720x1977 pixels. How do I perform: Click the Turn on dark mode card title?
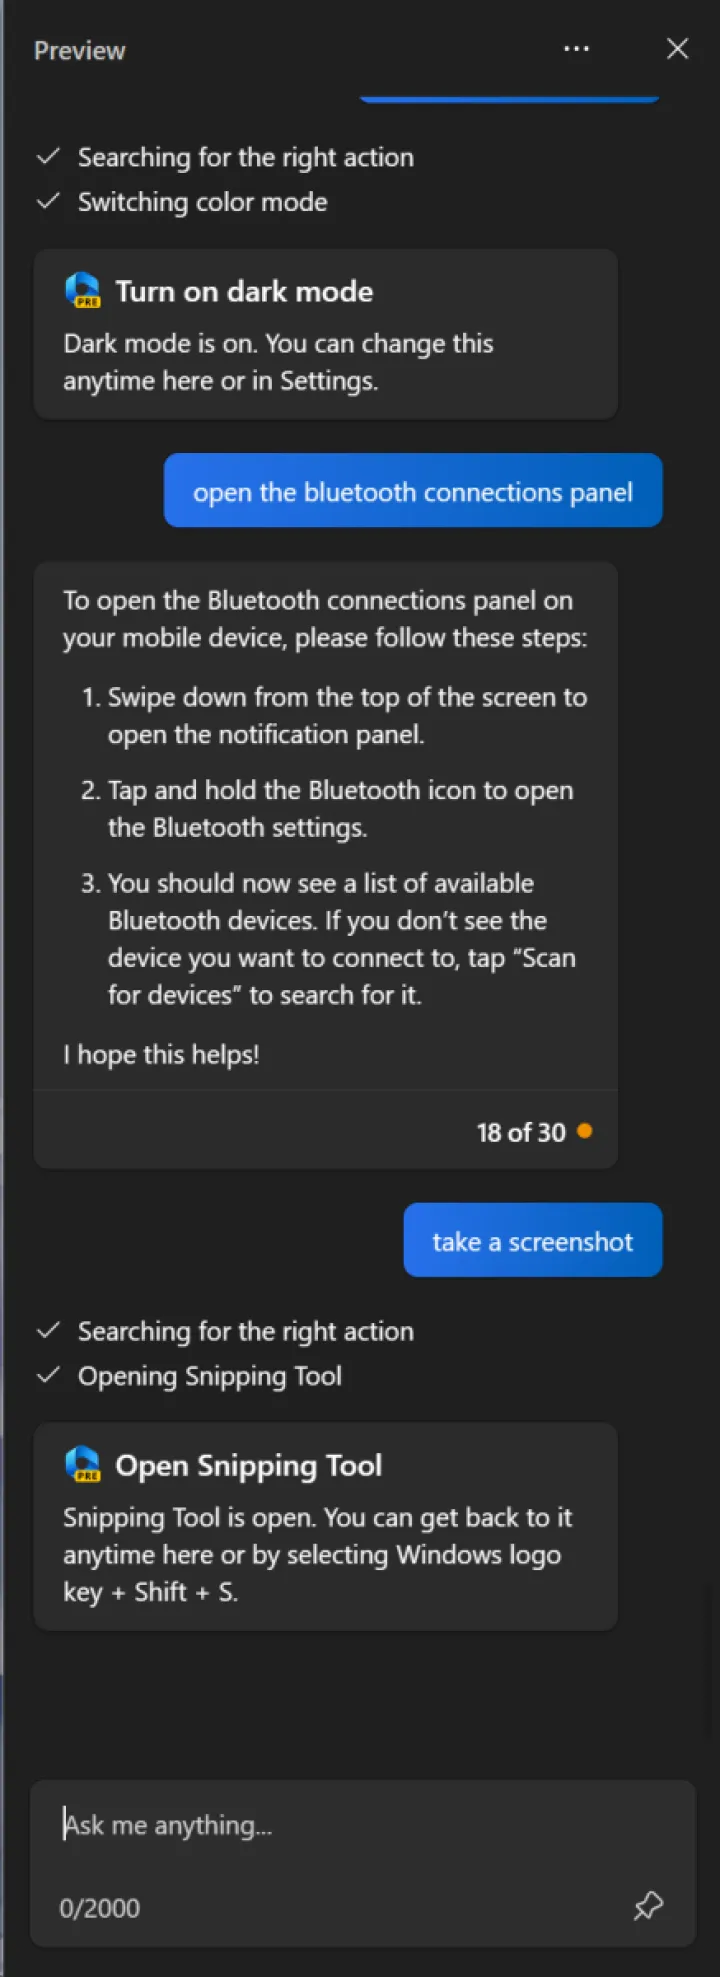[244, 292]
